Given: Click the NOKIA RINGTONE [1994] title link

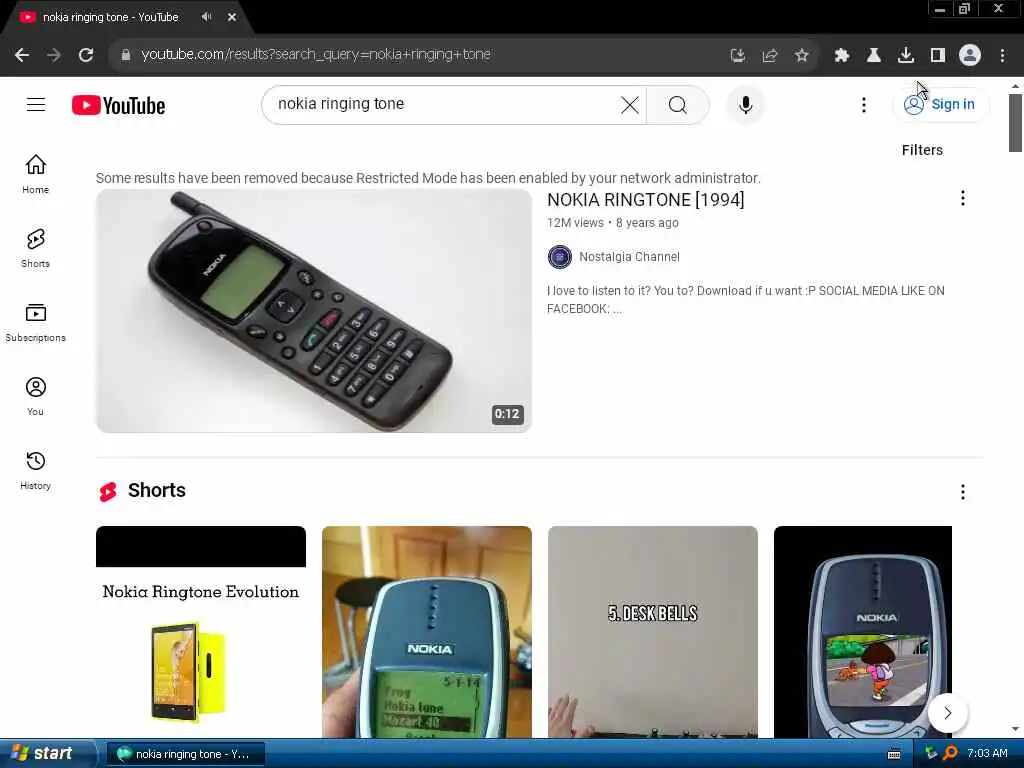Looking at the screenshot, I should (645, 200).
